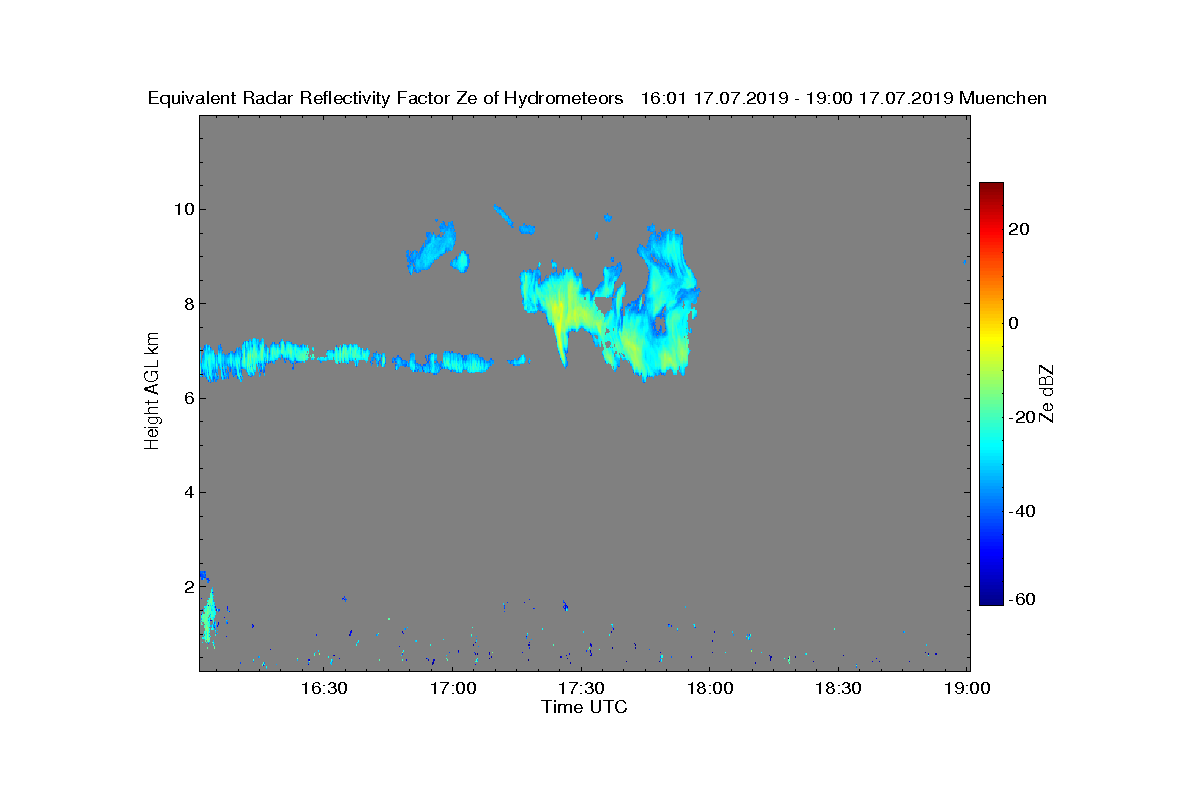Click the dark red top of the colorbar

(x=991, y=190)
